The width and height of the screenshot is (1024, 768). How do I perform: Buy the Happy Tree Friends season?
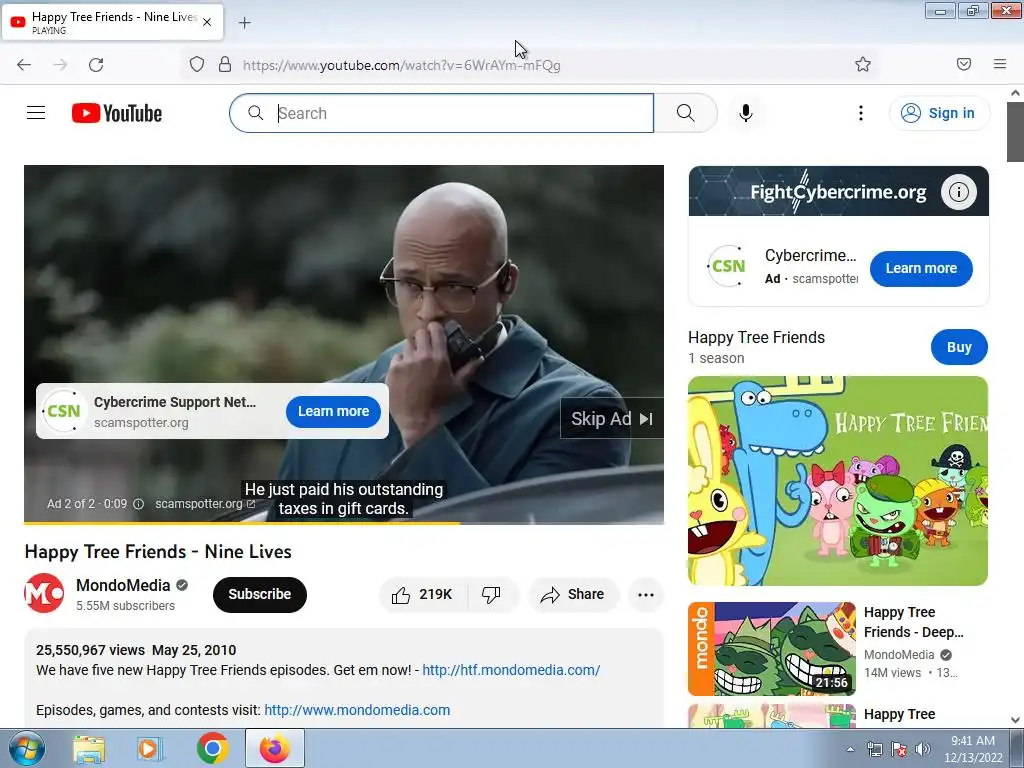[959, 347]
